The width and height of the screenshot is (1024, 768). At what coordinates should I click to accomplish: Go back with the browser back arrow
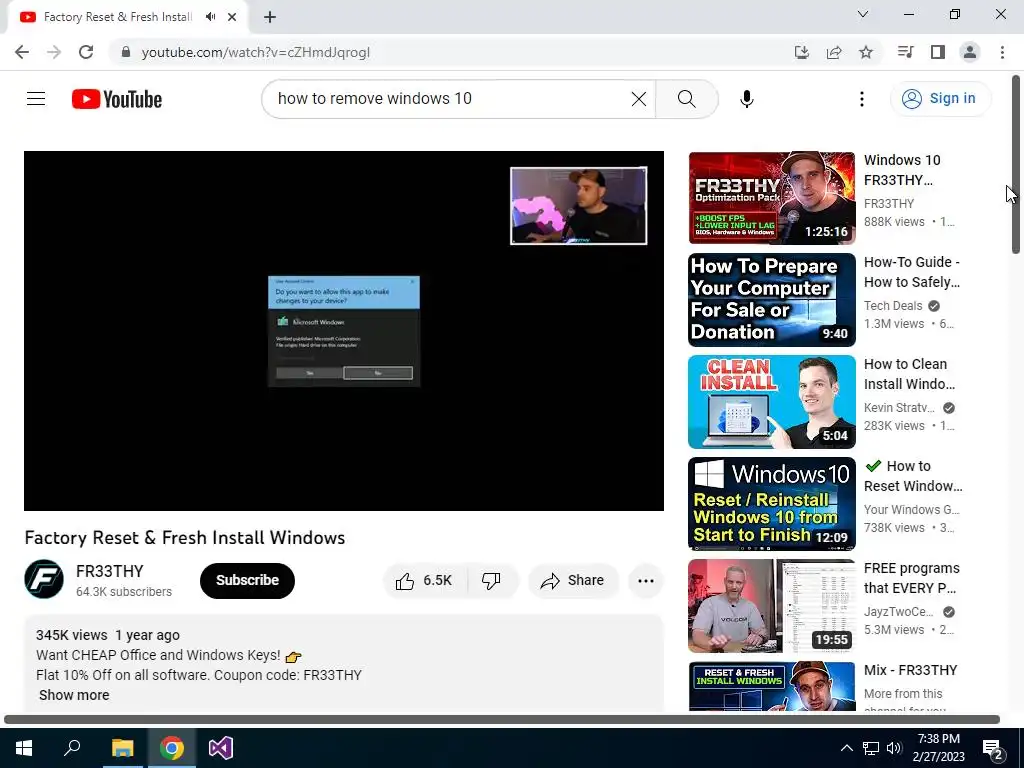coord(22,52)
